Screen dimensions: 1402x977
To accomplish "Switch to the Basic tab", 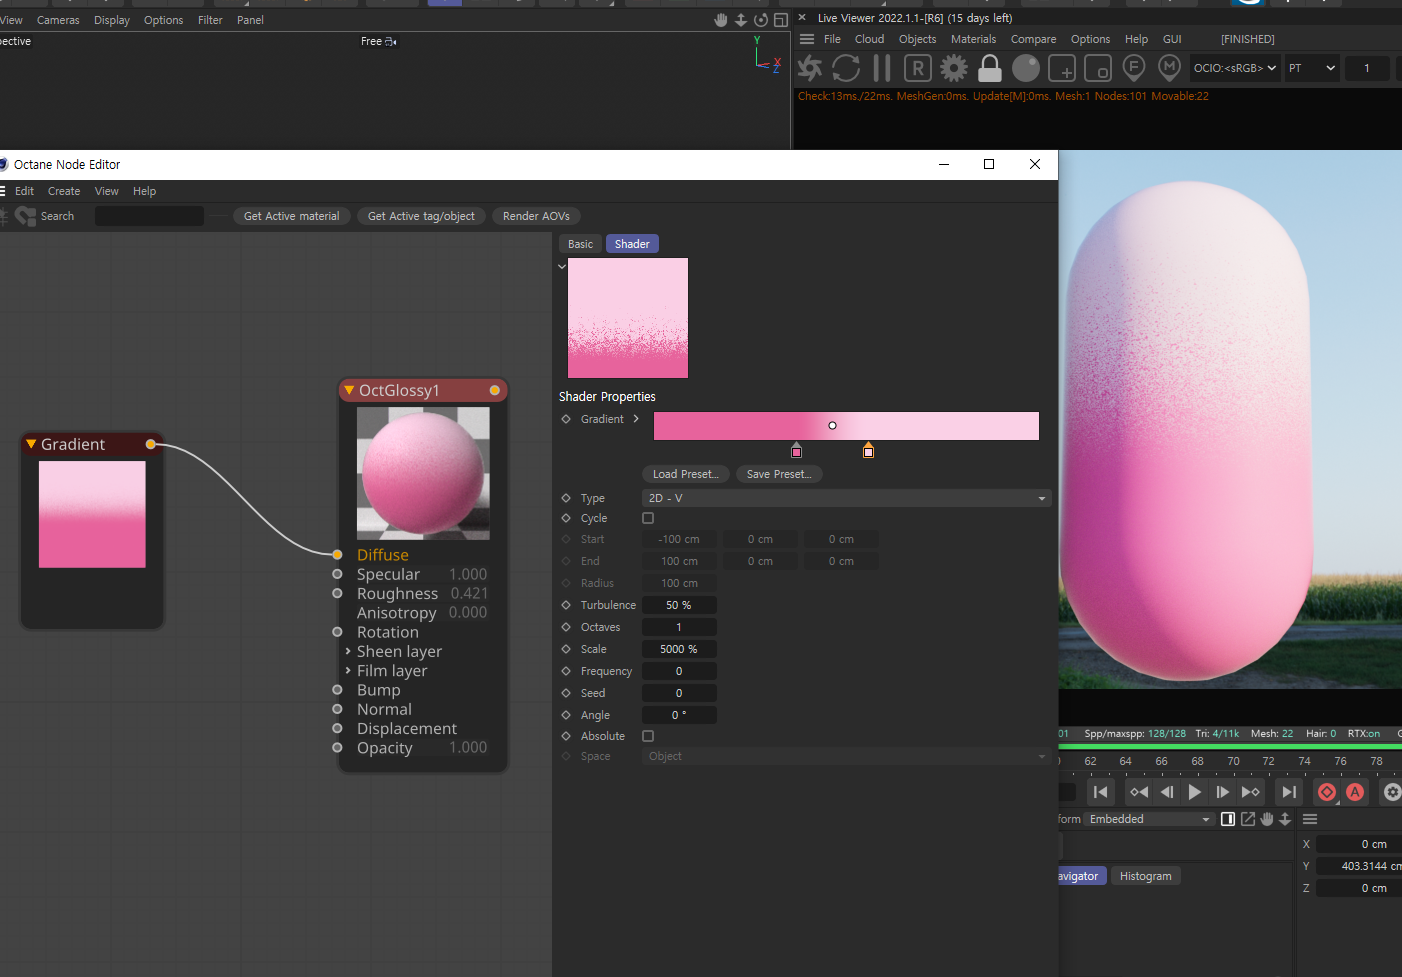I will click(x=580, y=244).
